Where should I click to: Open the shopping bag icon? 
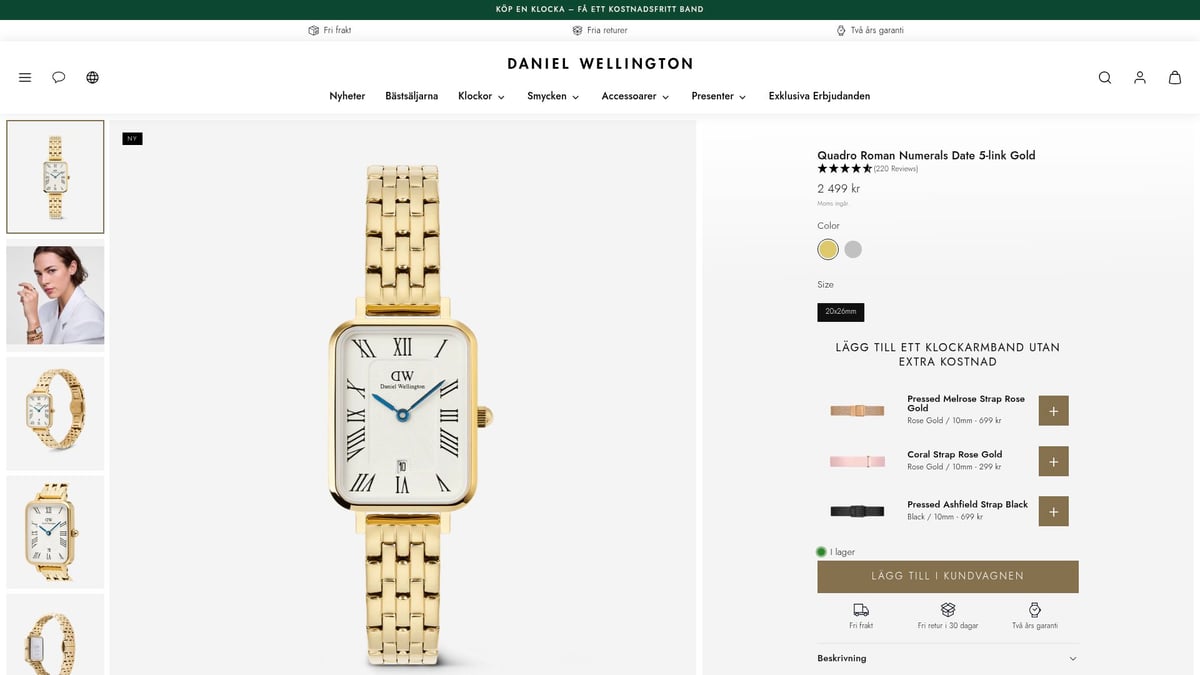point(1175,77)
